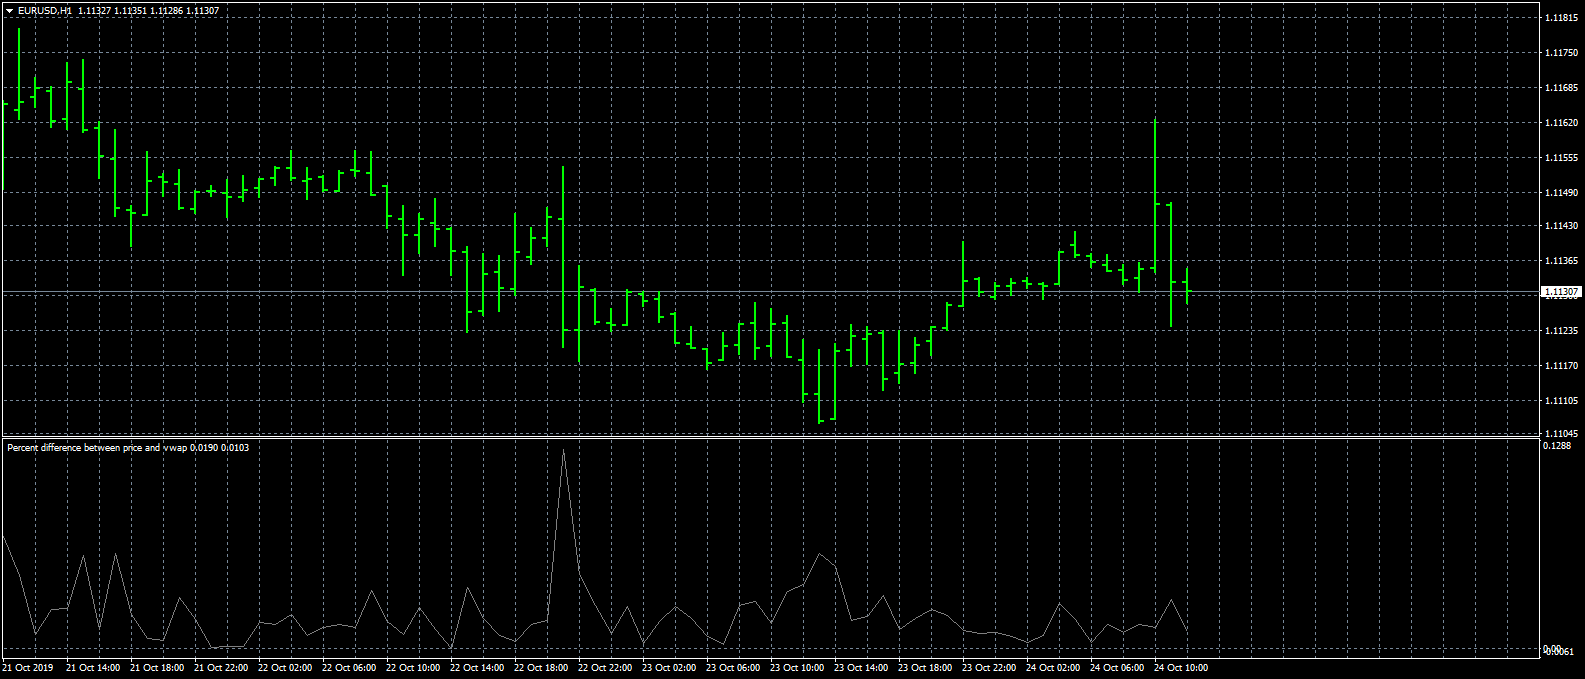Viewport: 1585px width, 679px height.
Task: Click the 21 Oct 18:00 time label
Action: (157, 667)
